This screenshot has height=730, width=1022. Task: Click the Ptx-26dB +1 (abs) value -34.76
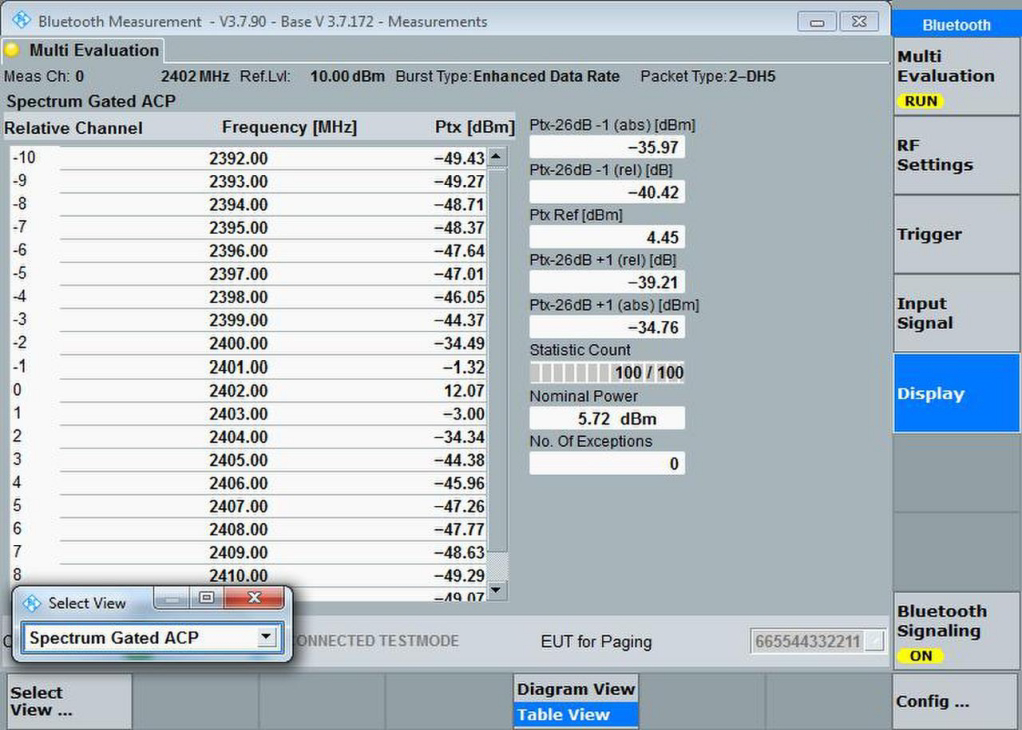(x=606, y=327)
